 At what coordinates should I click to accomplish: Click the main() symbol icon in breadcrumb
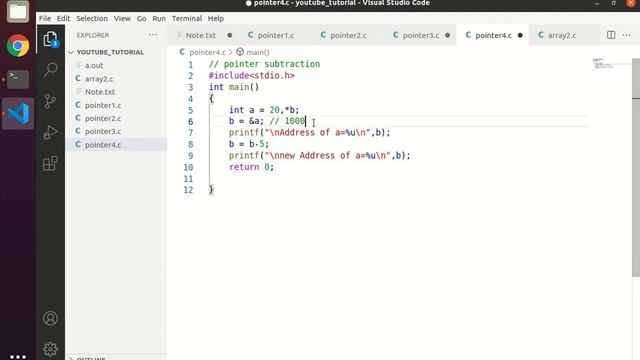pos(240,52)
